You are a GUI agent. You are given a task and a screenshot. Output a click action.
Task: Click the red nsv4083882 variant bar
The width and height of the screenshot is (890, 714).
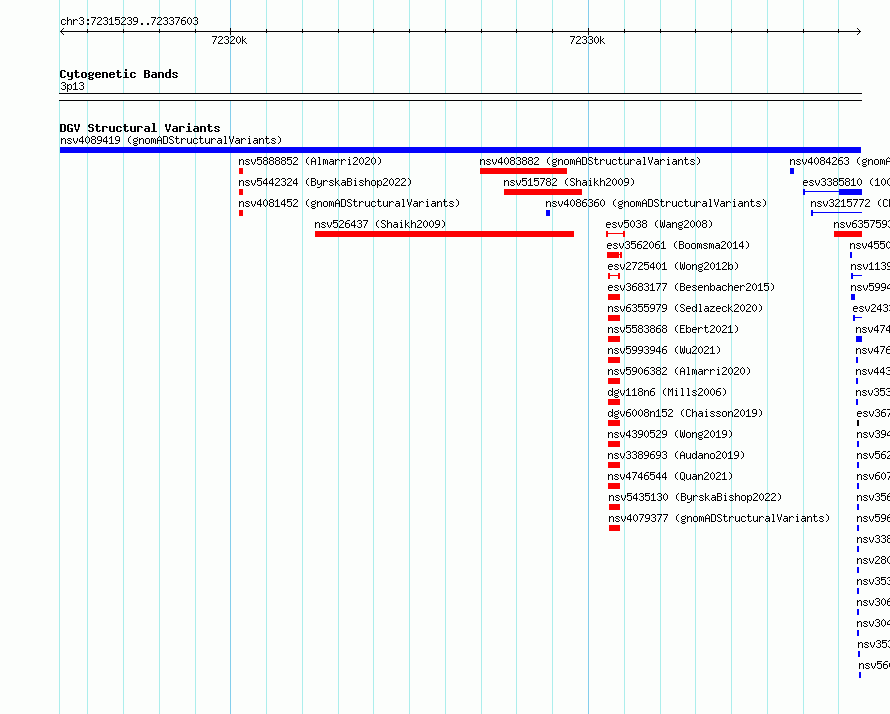[x=523, y=171]
